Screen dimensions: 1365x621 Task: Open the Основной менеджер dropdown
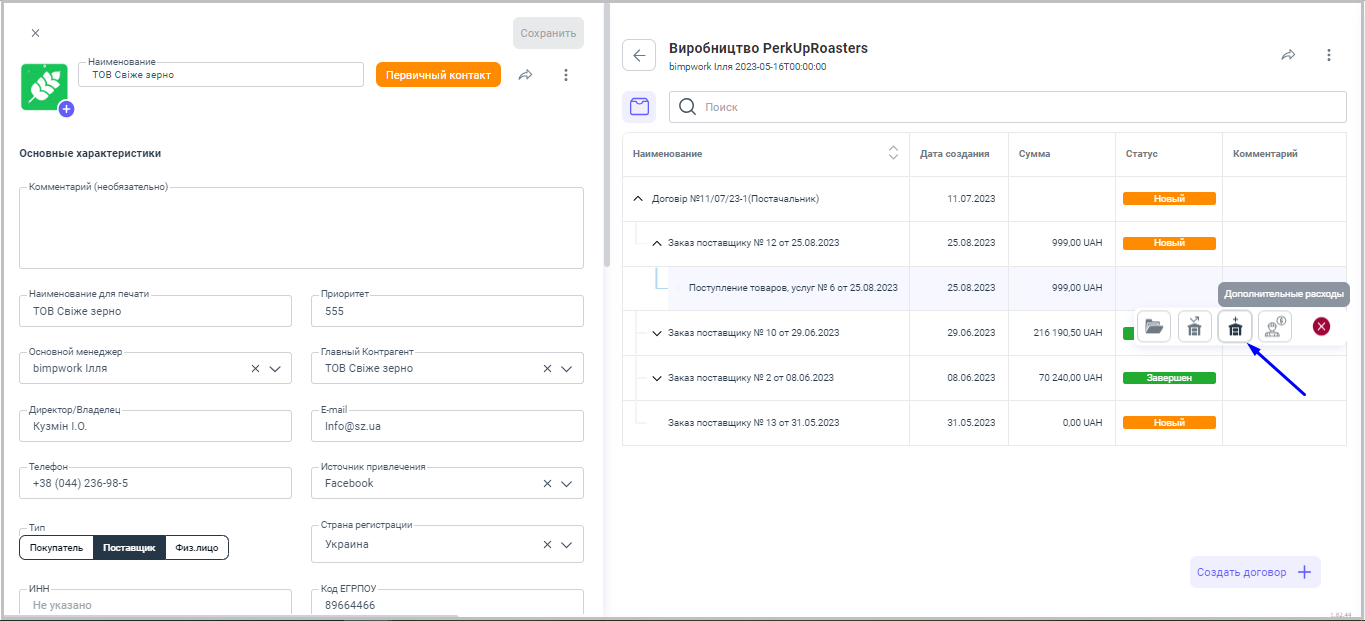pyautogui.click(x=275, y=369)
